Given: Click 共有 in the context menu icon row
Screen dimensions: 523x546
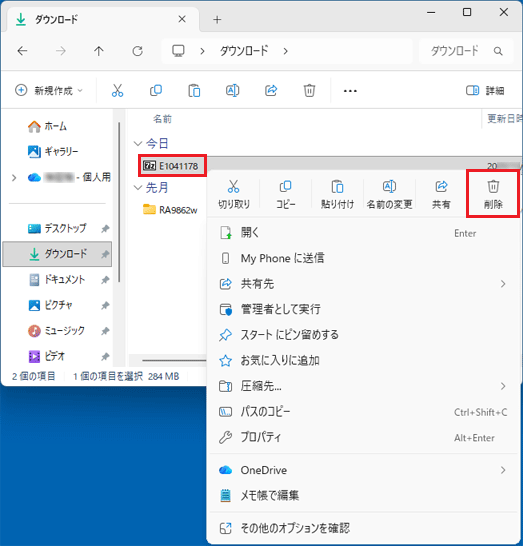Looking at the screenshot, I should [441, 194].
